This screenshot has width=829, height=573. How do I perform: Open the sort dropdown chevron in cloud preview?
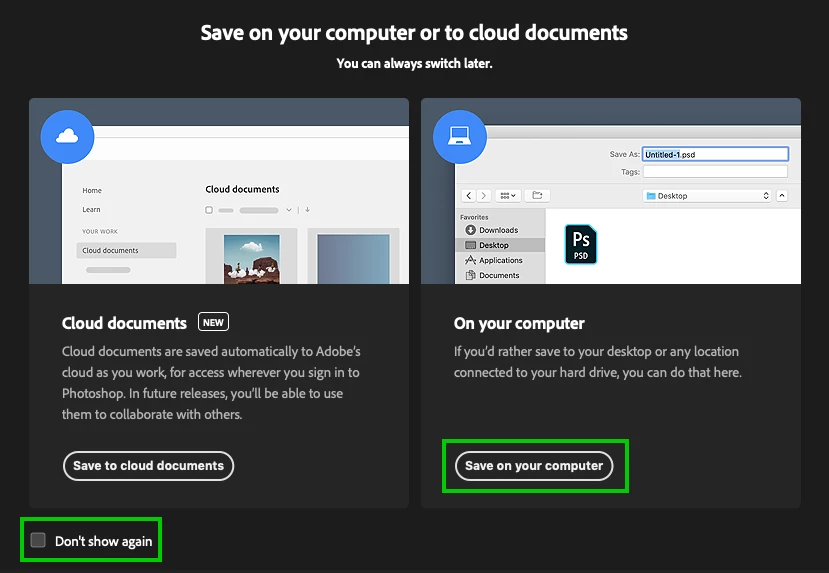pos(289,210)
